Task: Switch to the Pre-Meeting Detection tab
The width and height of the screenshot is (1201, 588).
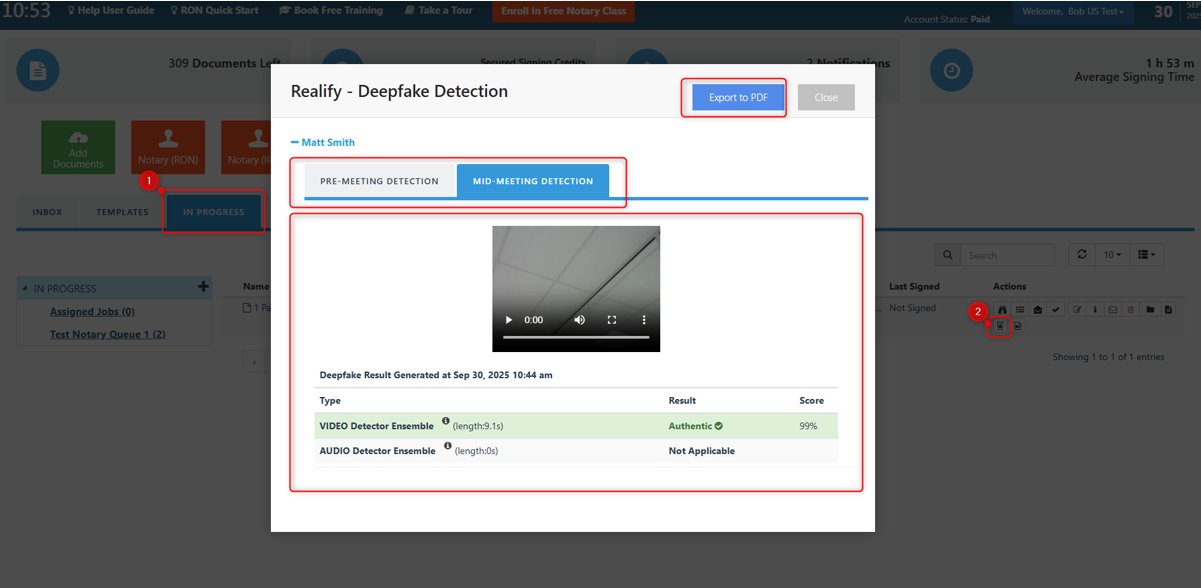Action: coord(379,182)
